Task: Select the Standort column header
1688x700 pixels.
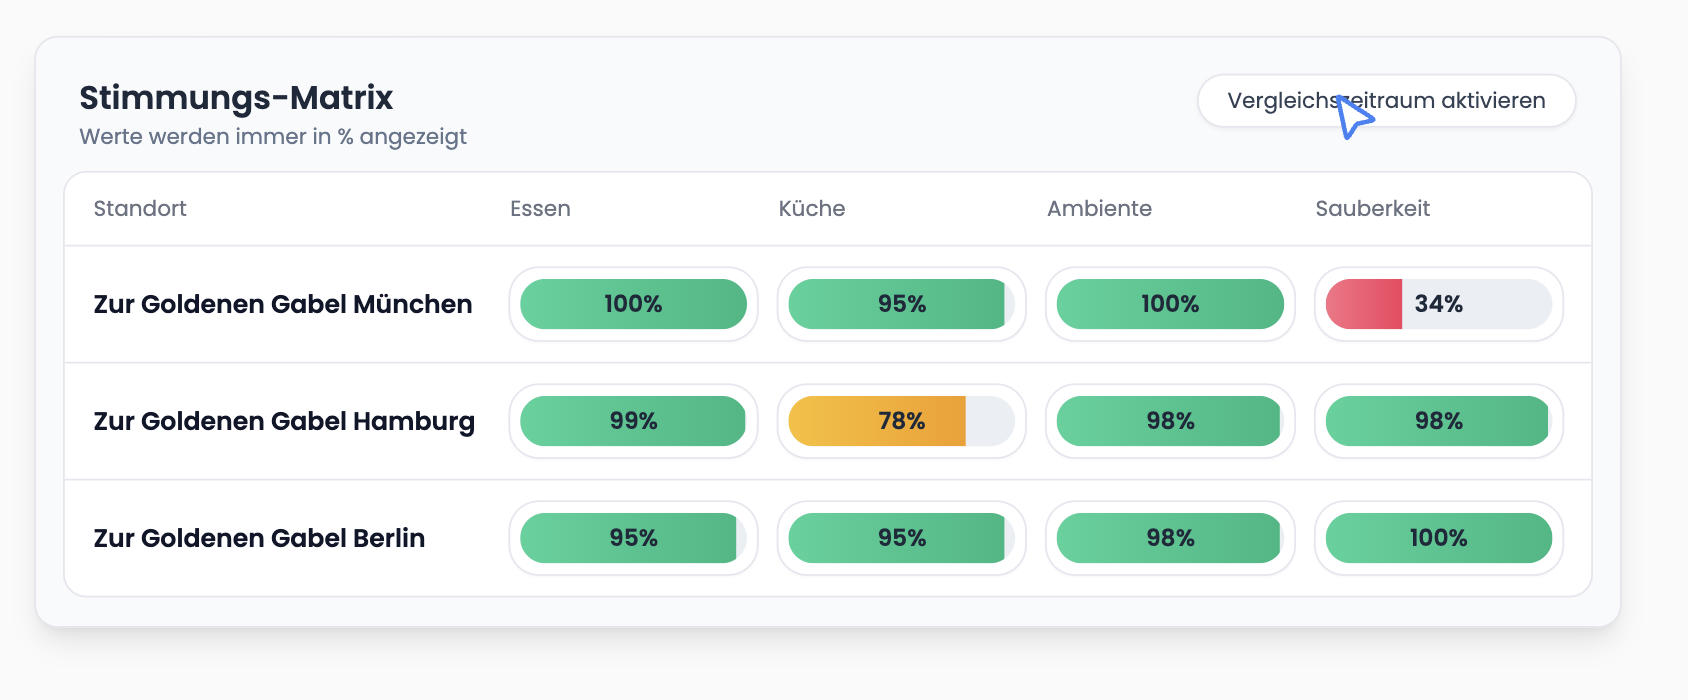Action: pyautogui.click(x=140, y=209)
